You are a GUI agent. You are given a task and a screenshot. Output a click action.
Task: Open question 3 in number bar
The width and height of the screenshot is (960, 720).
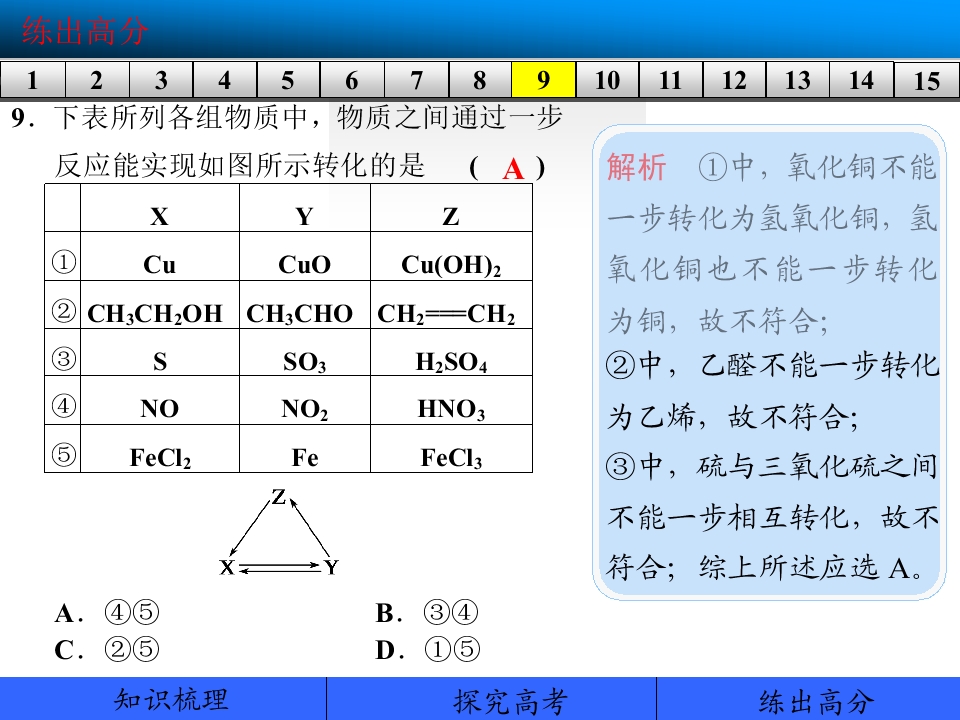pyautogui.click(x=161, y=80)
